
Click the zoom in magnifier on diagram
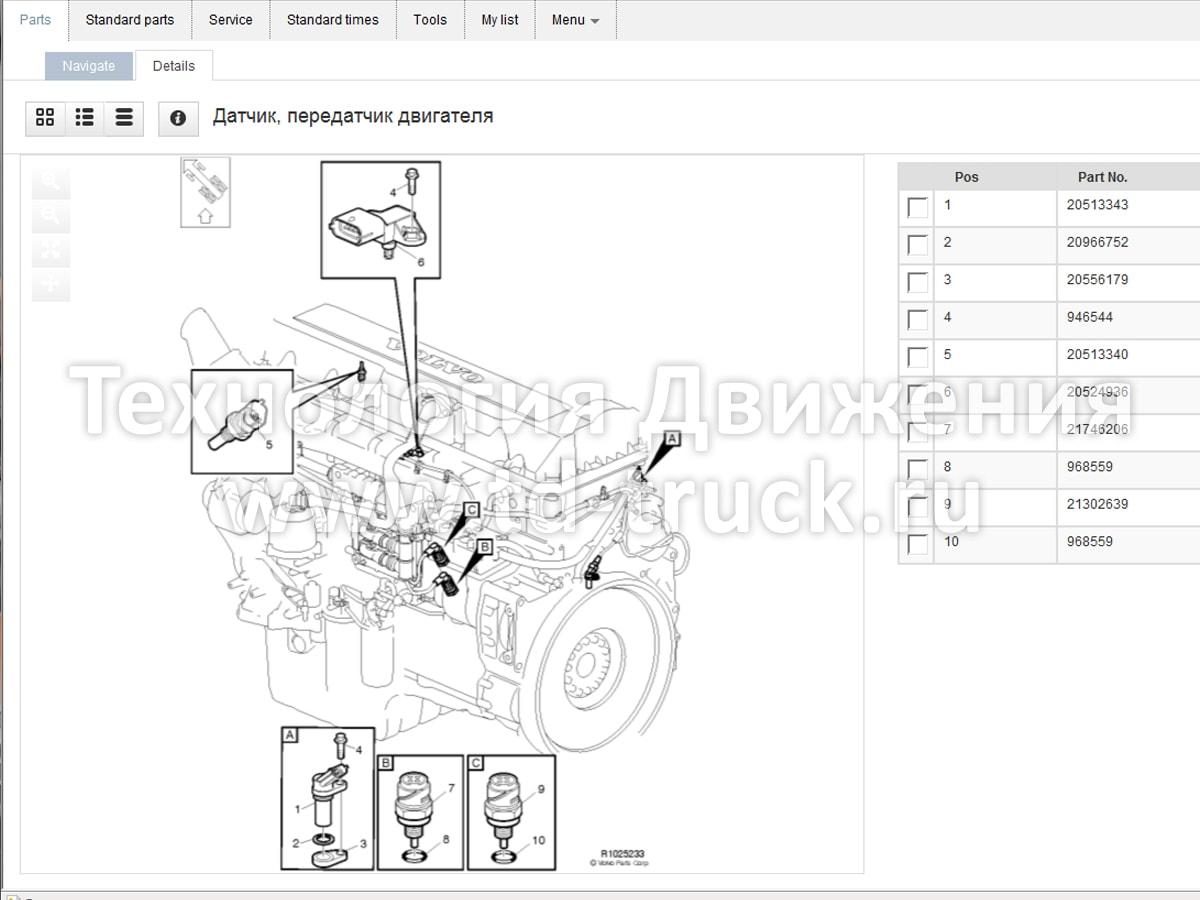(51, 182)
